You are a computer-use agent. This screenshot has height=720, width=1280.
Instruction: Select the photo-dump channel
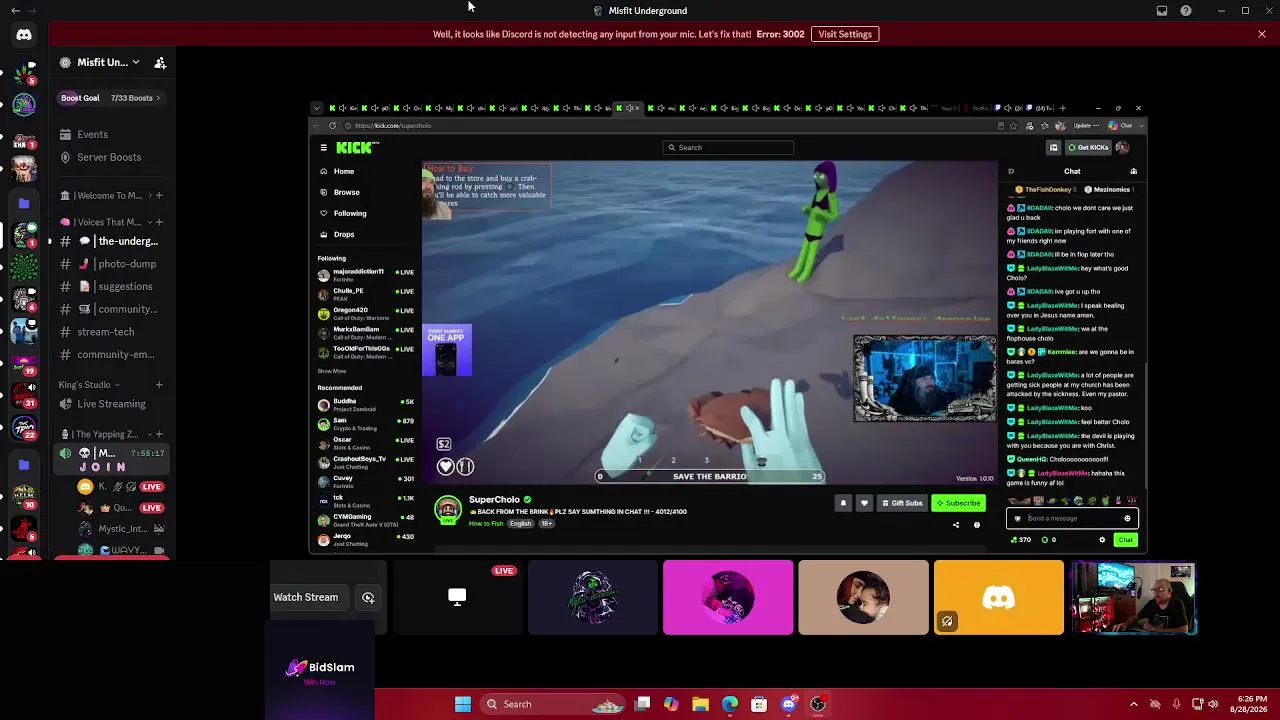point(111,264)
